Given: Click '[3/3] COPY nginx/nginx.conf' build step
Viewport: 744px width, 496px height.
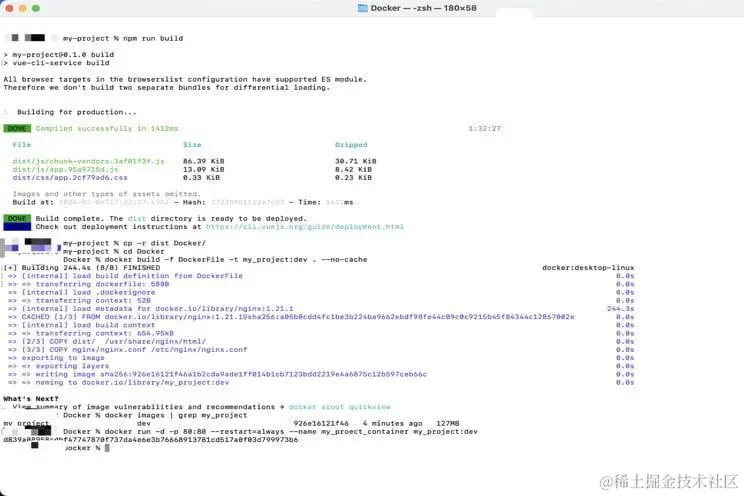Looking at the screenshot, I should (134, 349).
